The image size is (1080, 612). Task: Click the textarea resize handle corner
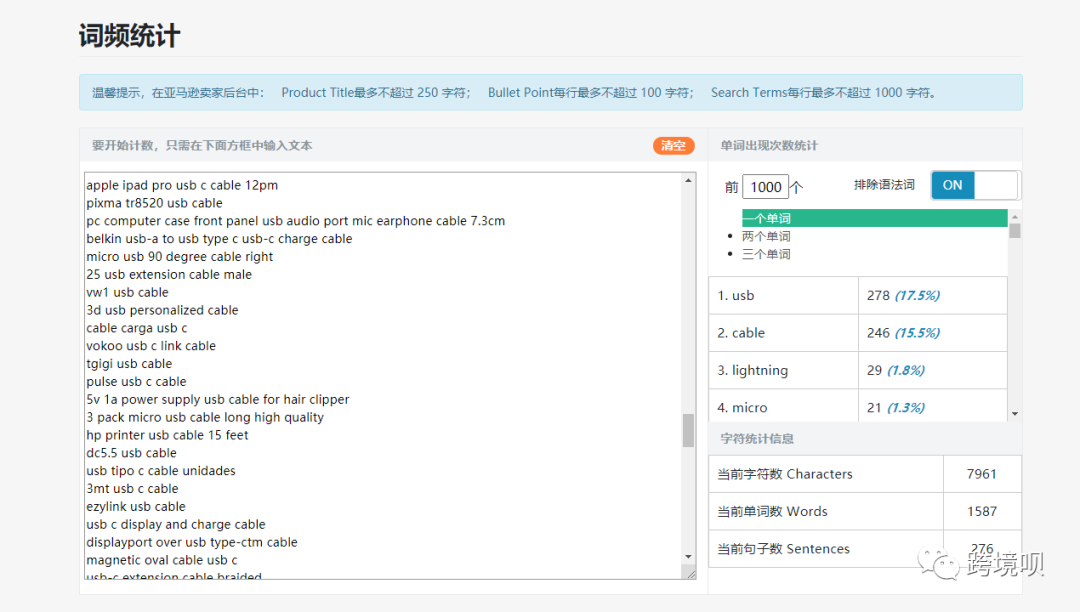point(691,573)
